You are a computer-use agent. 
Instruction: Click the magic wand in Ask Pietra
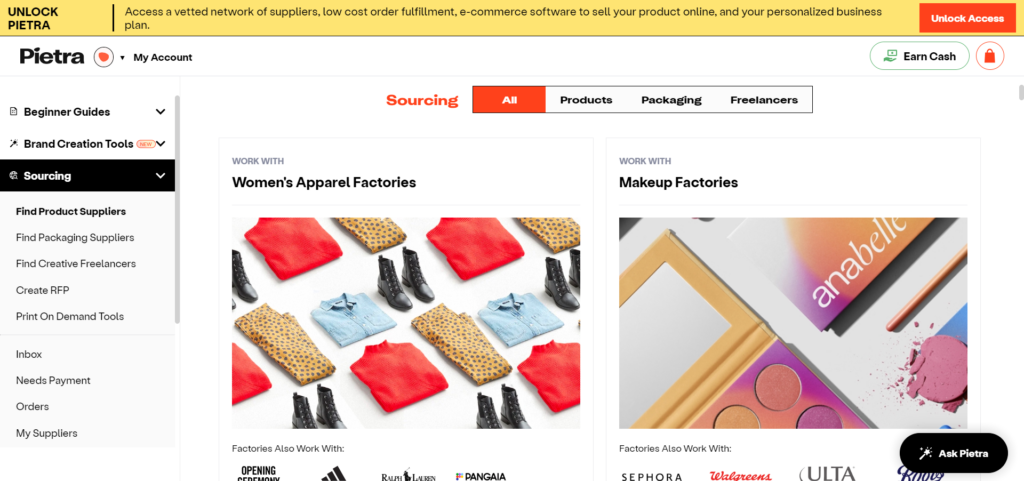(925, 453)
